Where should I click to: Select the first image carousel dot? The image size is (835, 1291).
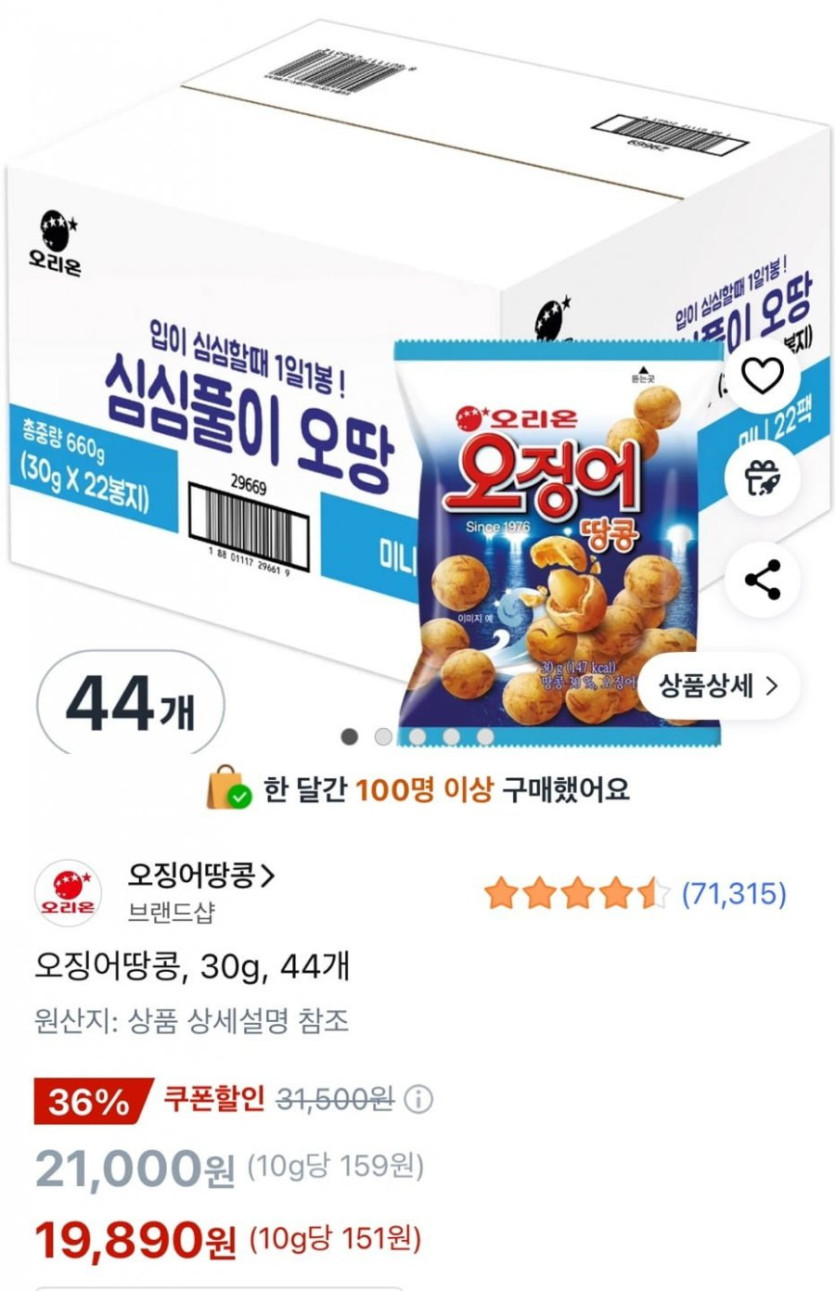point(349,736)
